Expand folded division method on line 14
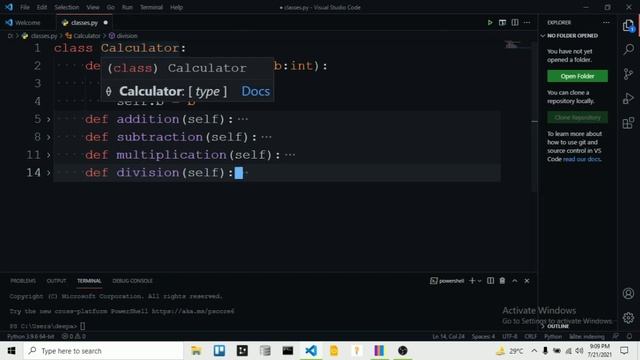The width and height of the screenshot is (640, 360). (49, 173)
